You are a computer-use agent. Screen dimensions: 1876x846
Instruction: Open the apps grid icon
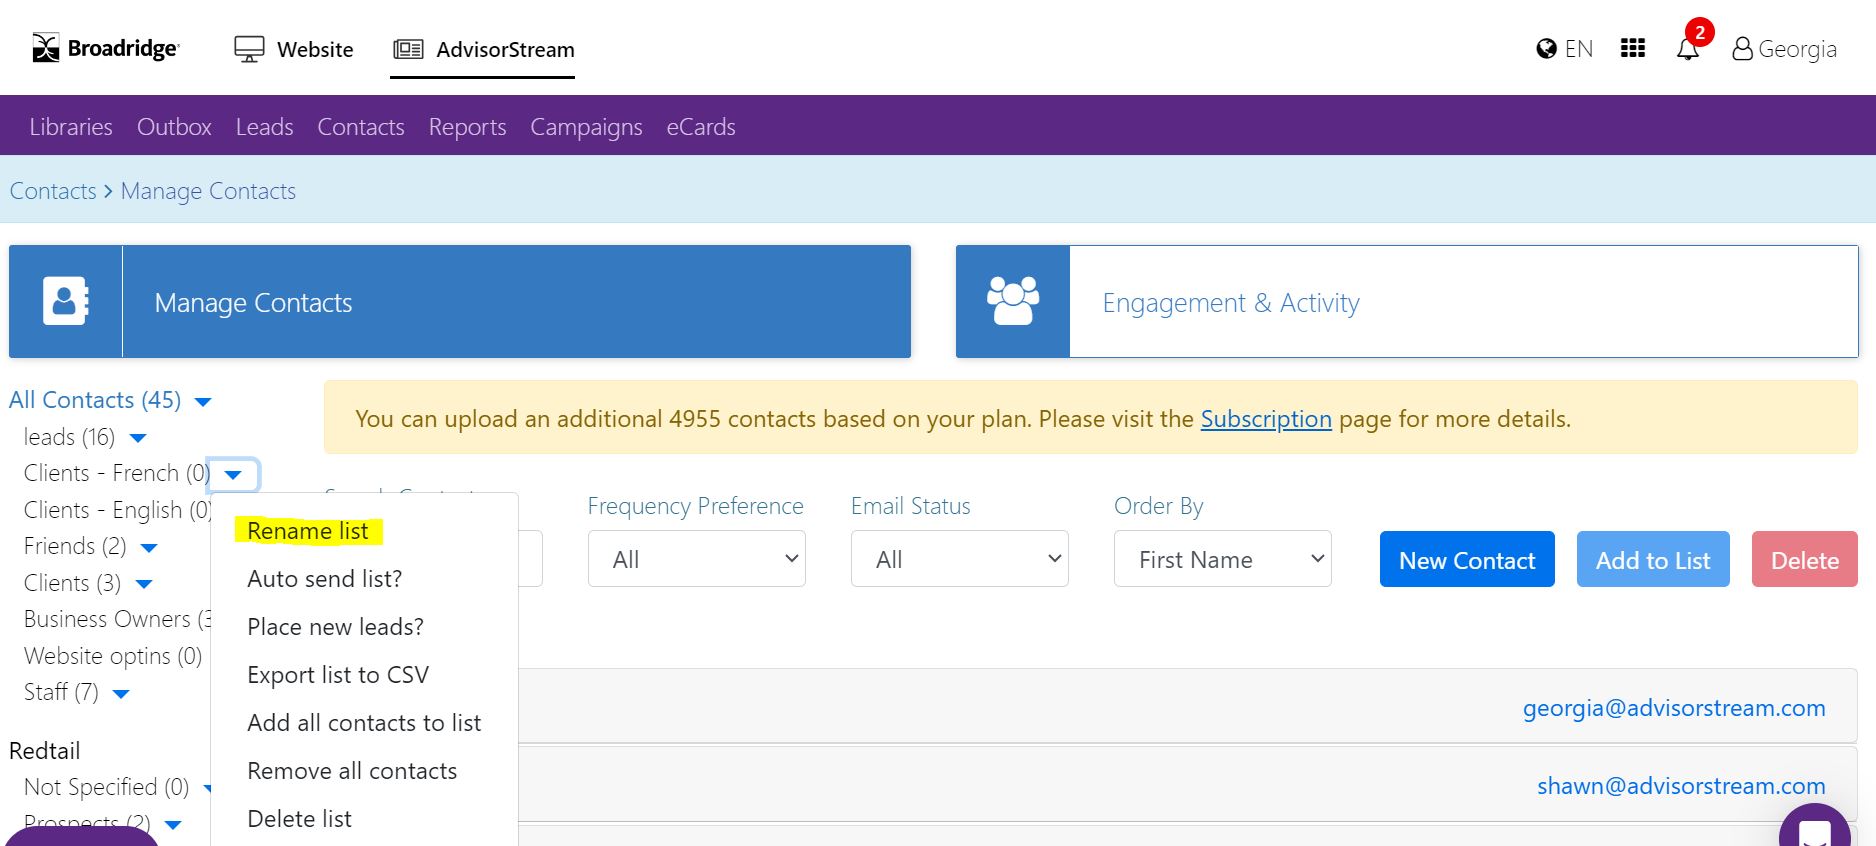(x=1633, y=48)
